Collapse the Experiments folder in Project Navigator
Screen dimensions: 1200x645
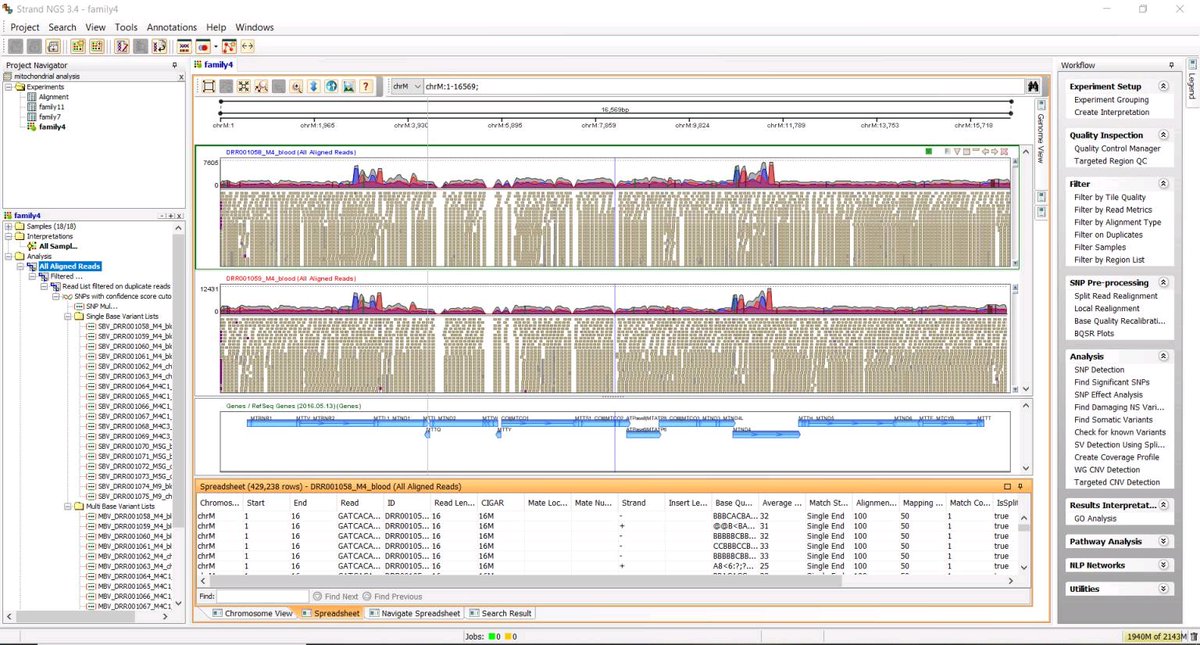coord(9,87)
